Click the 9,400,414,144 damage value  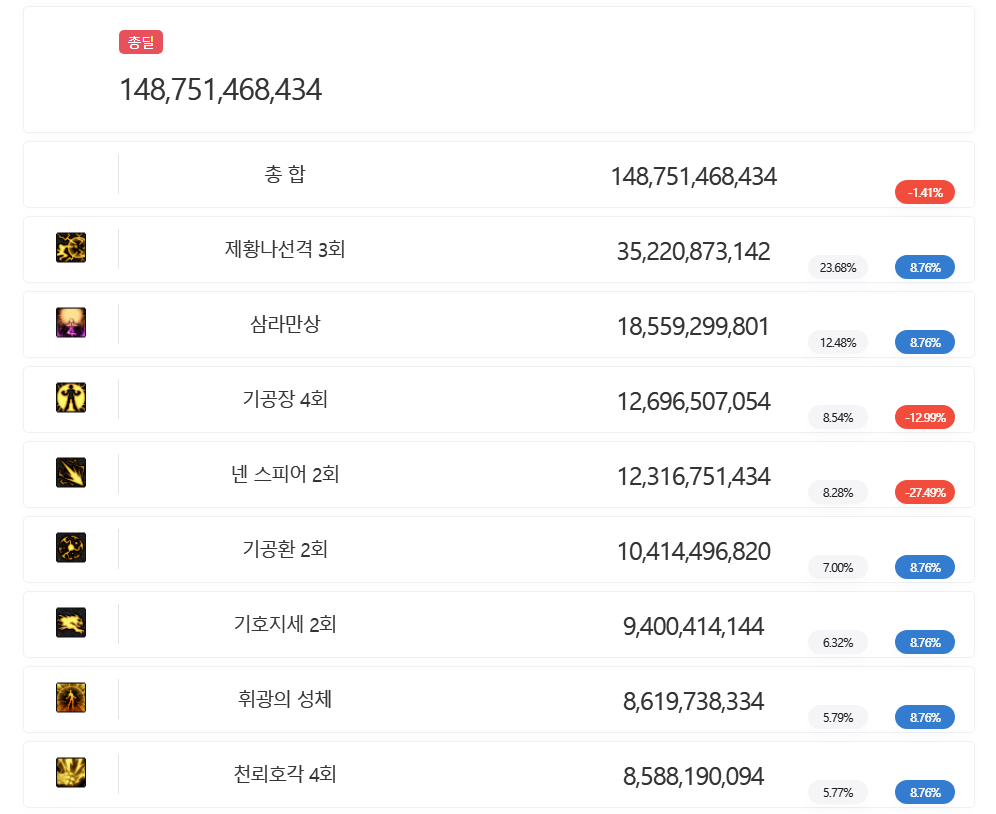tap(693, 627)
